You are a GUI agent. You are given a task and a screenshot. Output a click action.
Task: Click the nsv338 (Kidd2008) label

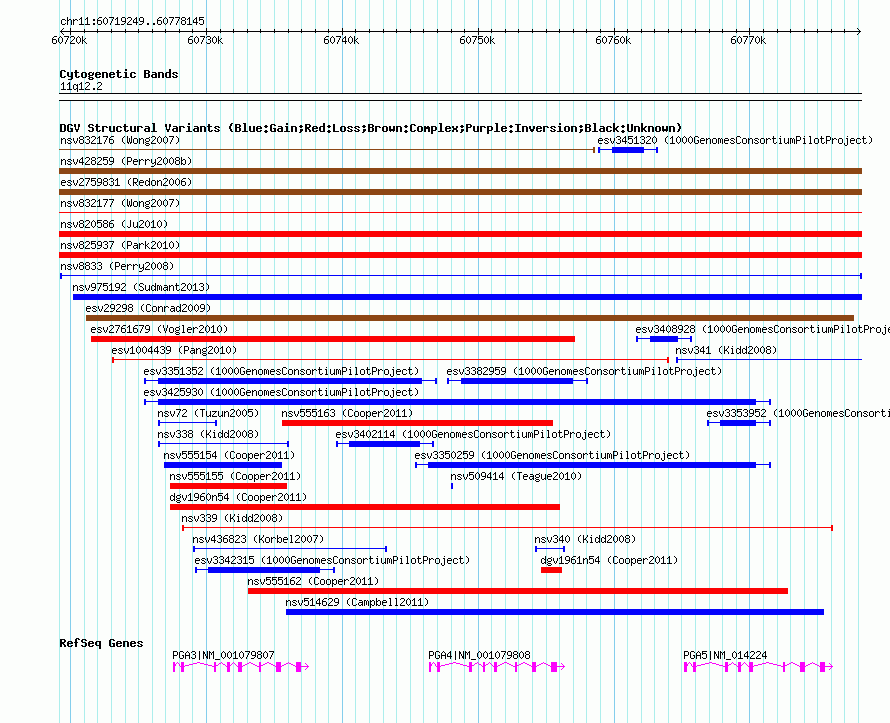pos(208,434)
